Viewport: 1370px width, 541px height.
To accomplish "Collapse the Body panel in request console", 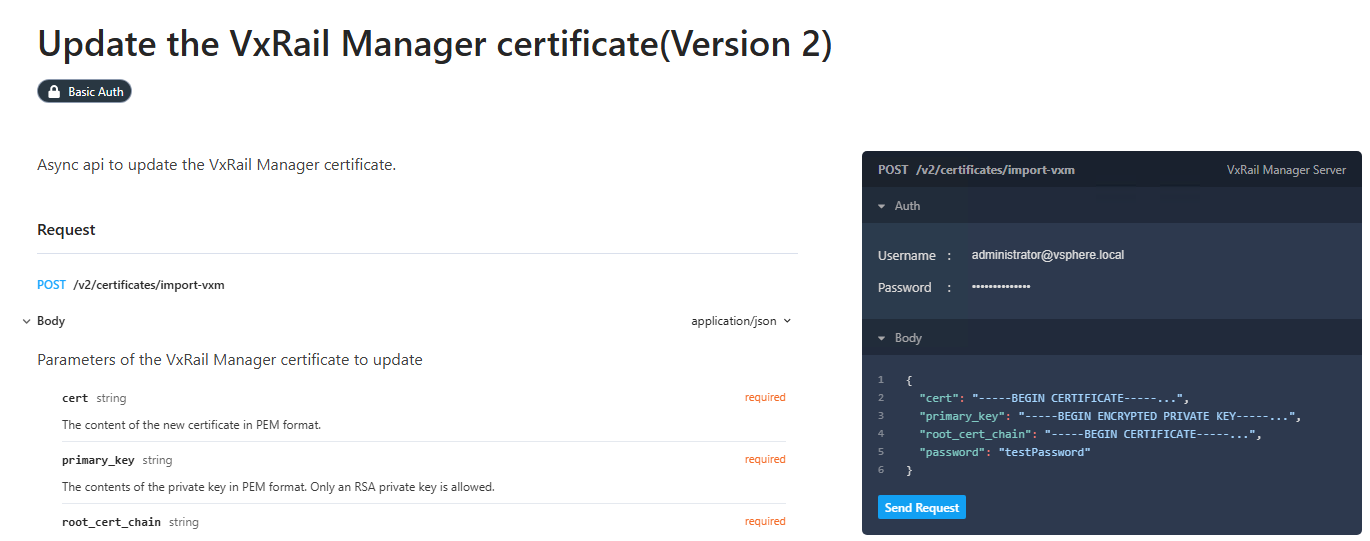I will pyautogui.click(x=881, y=338).
